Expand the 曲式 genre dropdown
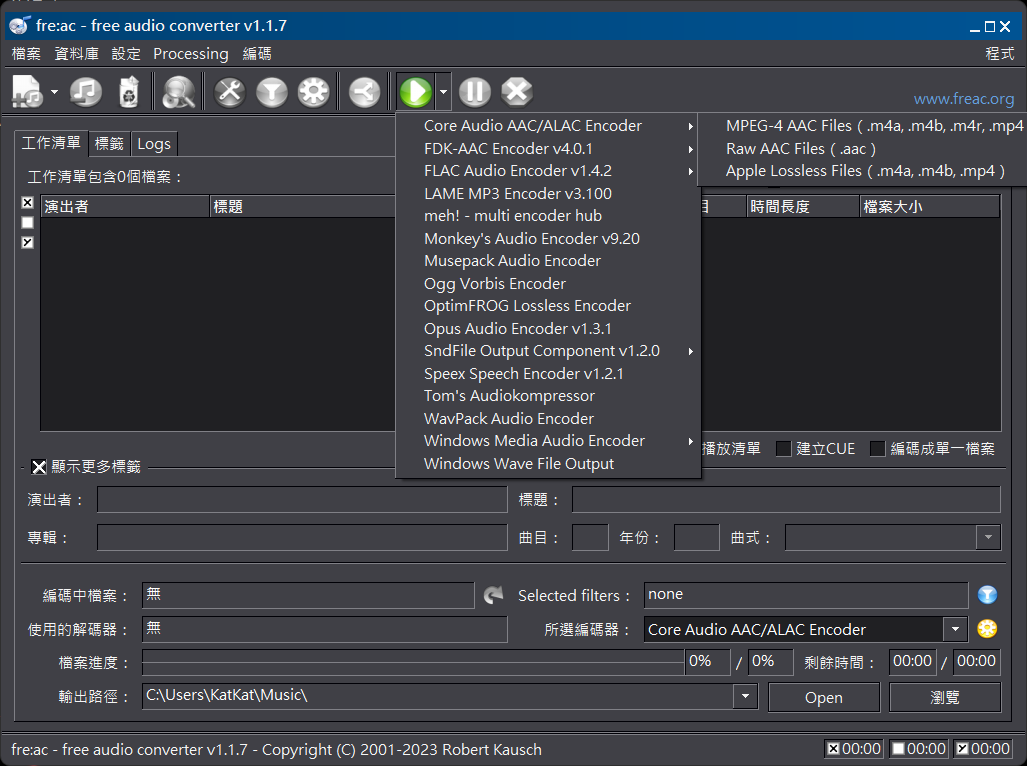 point(988,538)
